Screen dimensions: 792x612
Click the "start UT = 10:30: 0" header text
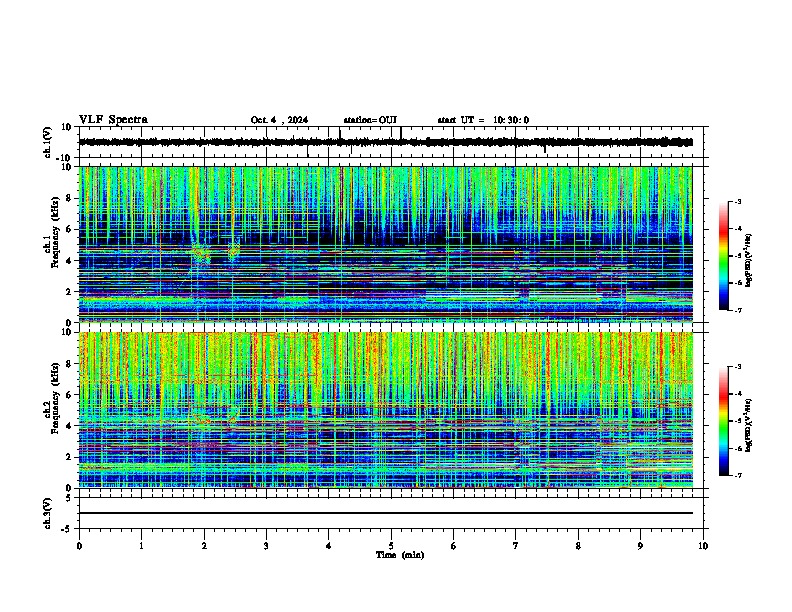click(x=483, y=120)
